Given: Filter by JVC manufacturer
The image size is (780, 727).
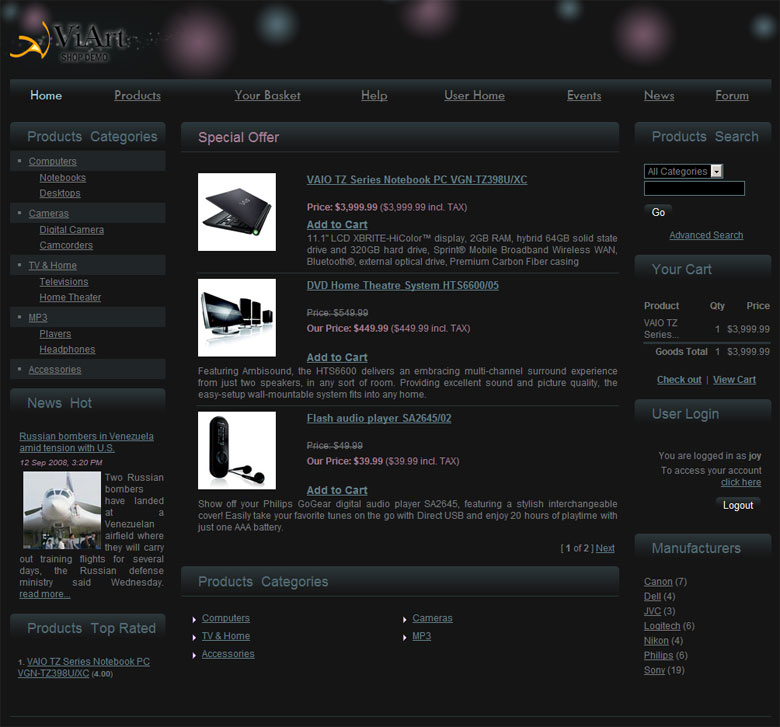Looking at the screenshot, I should click(x=652, y=611).
